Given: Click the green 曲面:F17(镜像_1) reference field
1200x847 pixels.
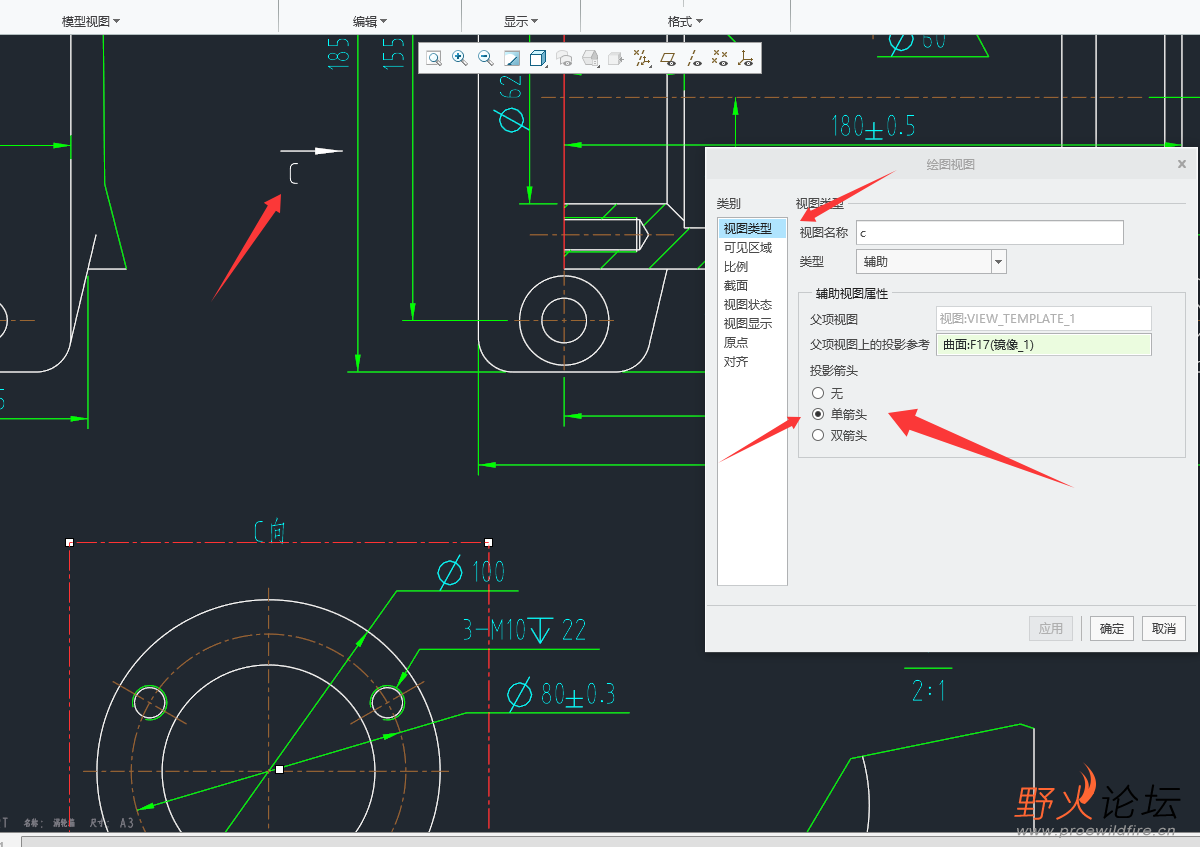Looking at the screenshot, I should 1043,344.
